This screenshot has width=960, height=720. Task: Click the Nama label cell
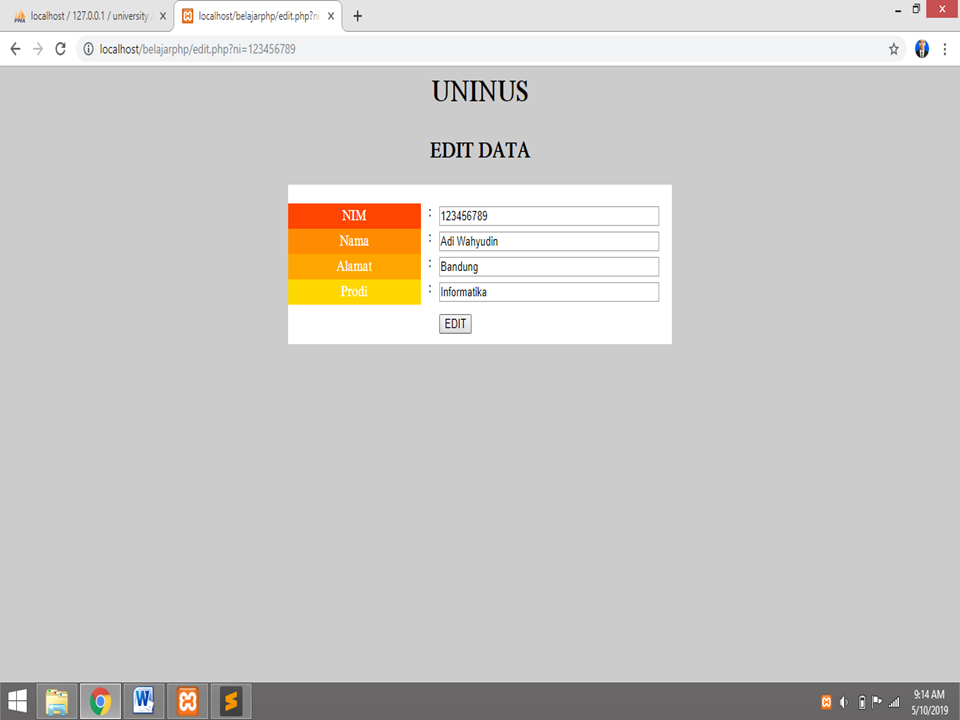click(354, 241)
